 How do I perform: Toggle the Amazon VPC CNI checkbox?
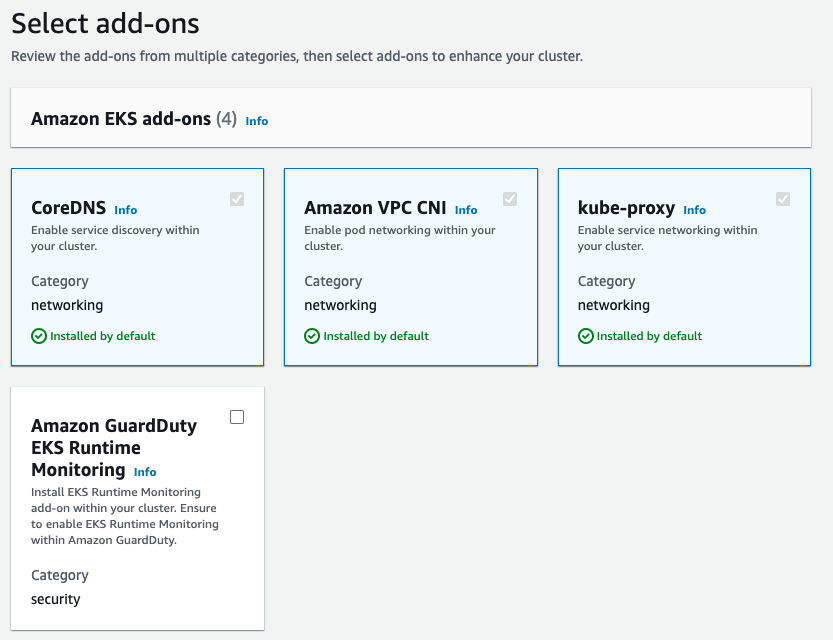click(510, 199)
